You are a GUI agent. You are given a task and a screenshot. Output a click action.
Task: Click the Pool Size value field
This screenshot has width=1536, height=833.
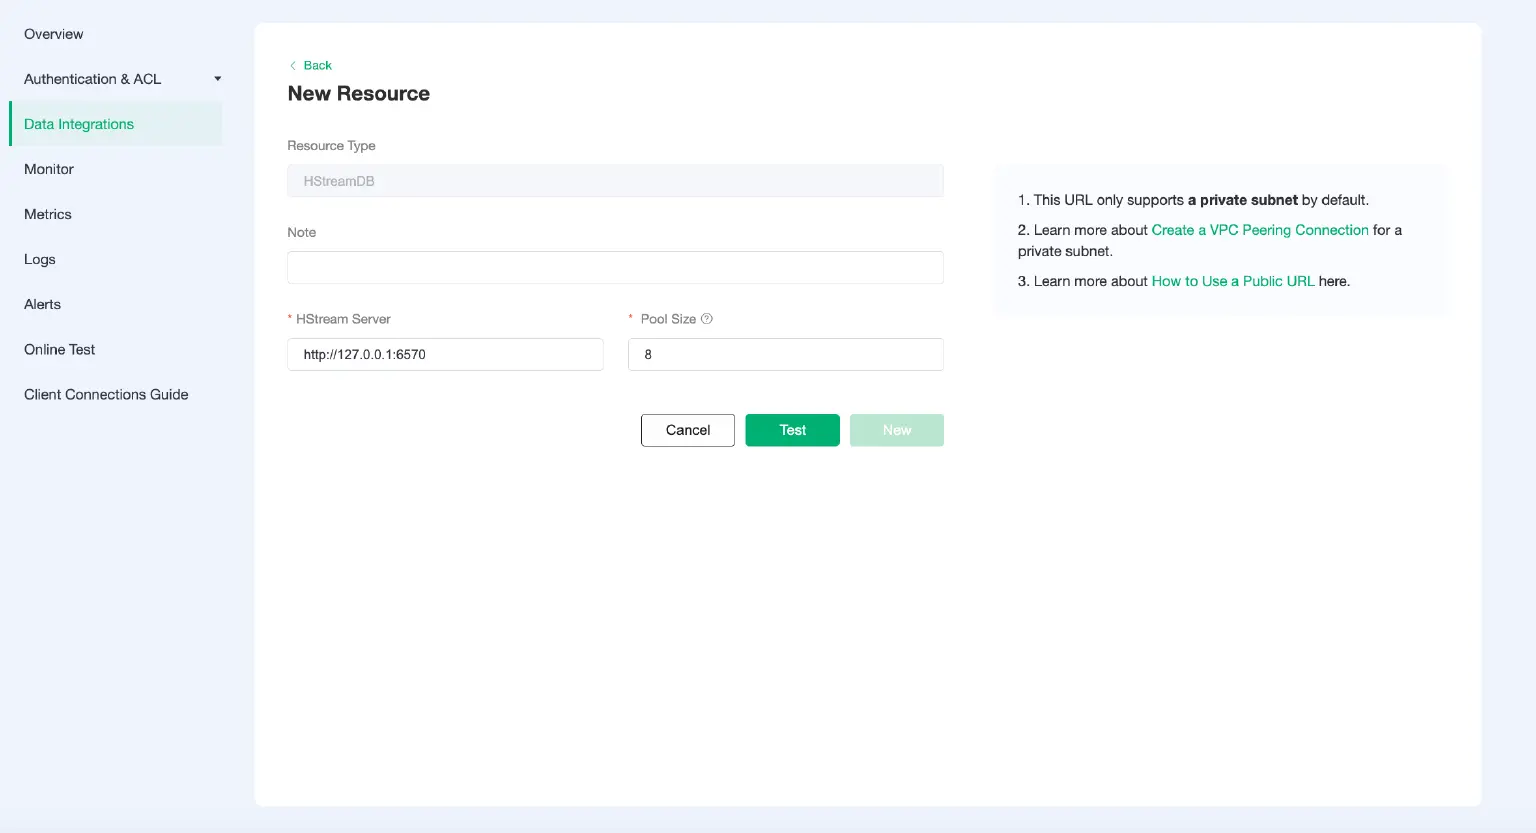tap(785, 354)
